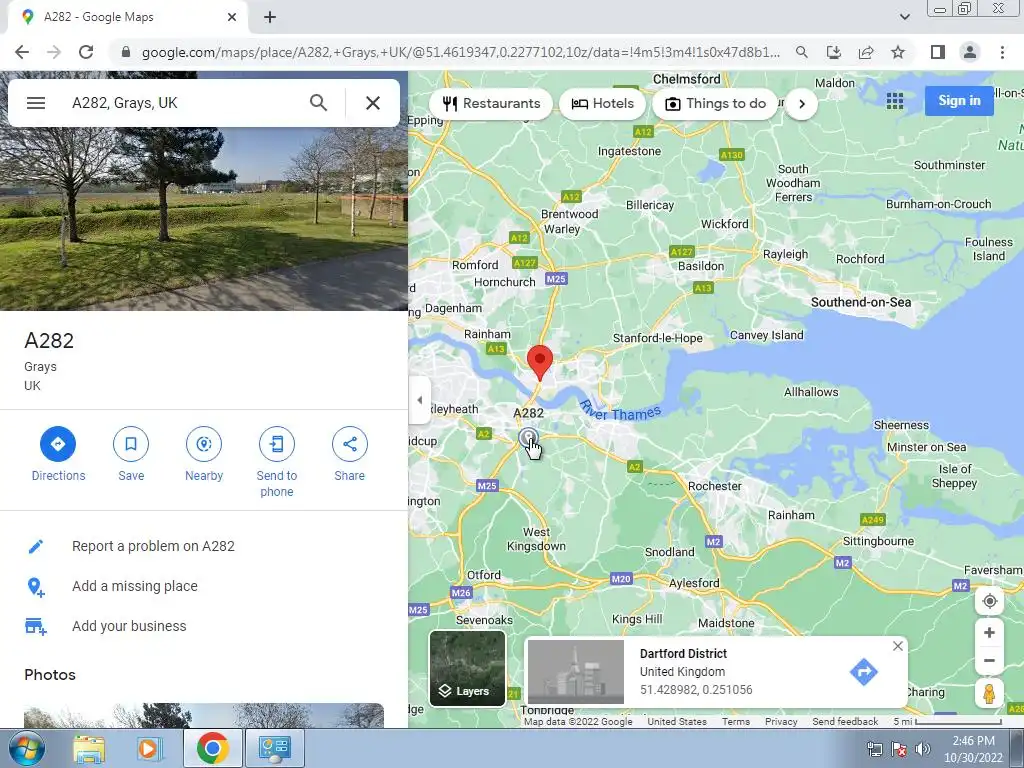Select the A282 - Google Maps tab
The height and width of the screenshot is (768, 1024).
click(x=127, y=17)
